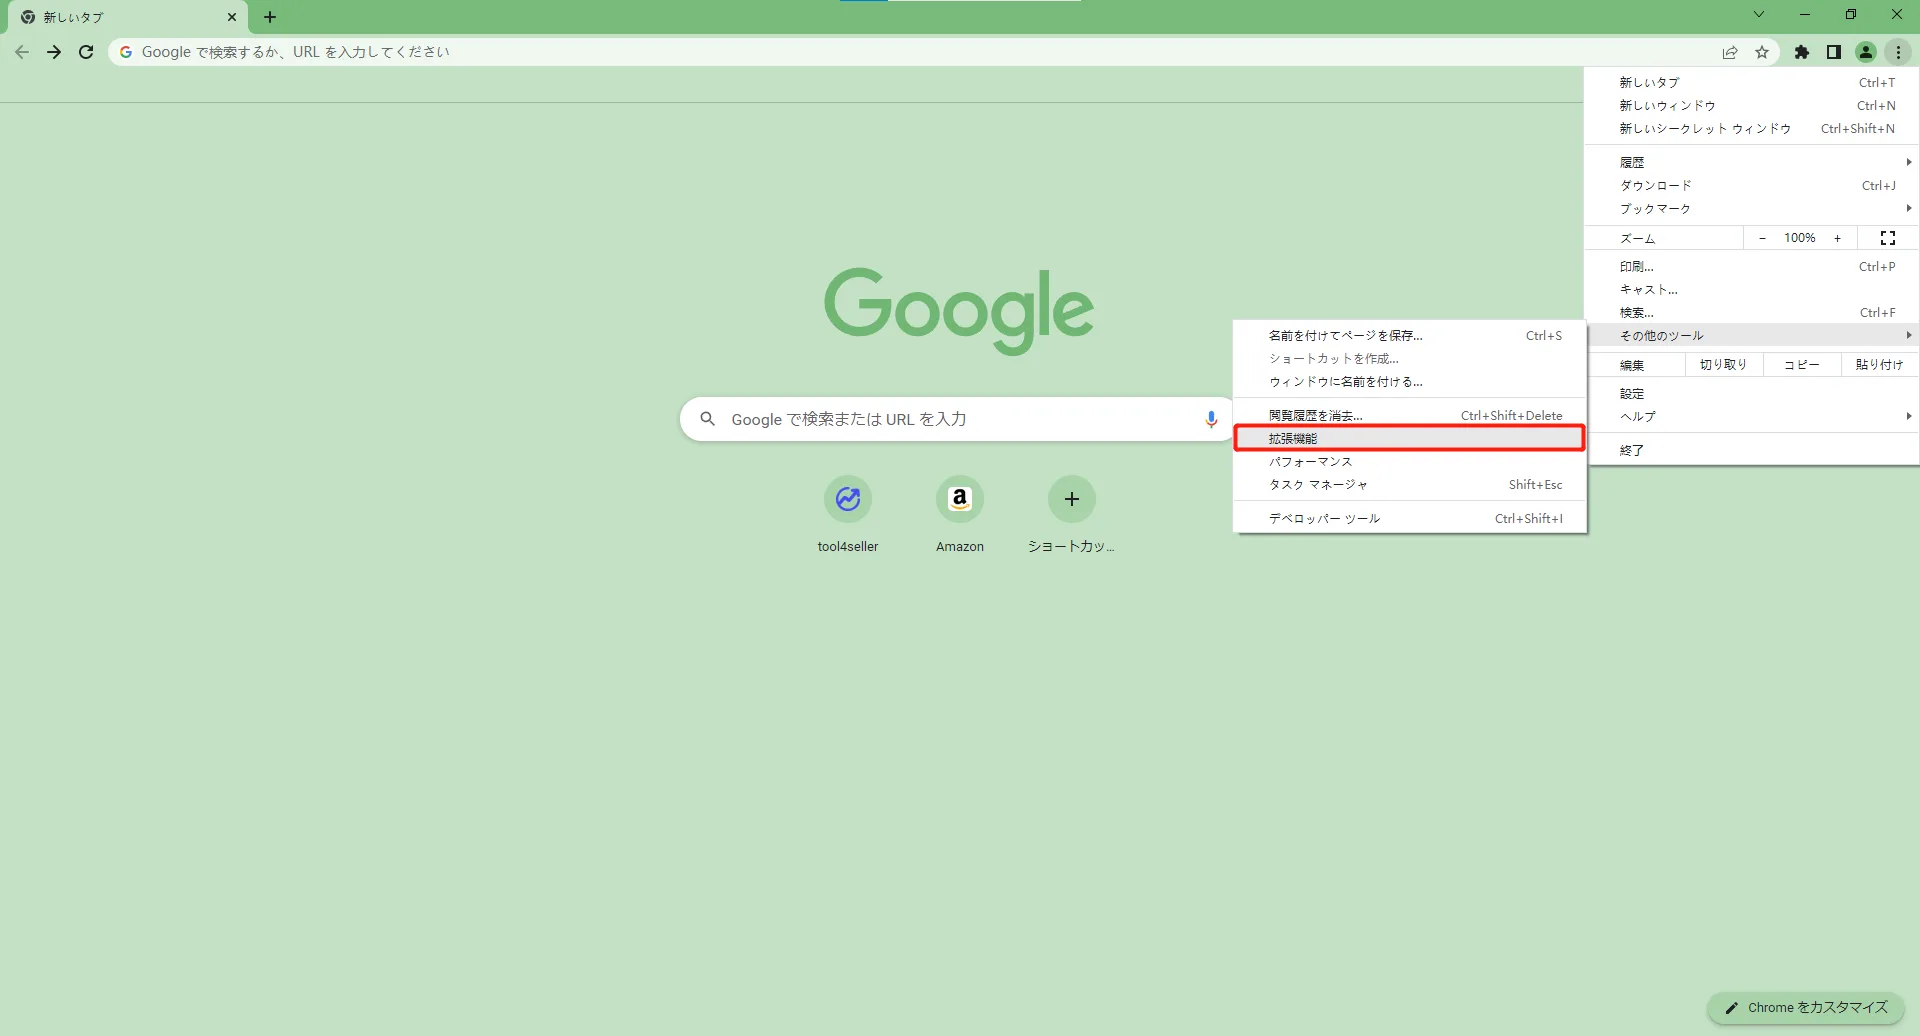Open the profile avatar menu
1920x1036 pixels.
click(x=1866, y=52)
